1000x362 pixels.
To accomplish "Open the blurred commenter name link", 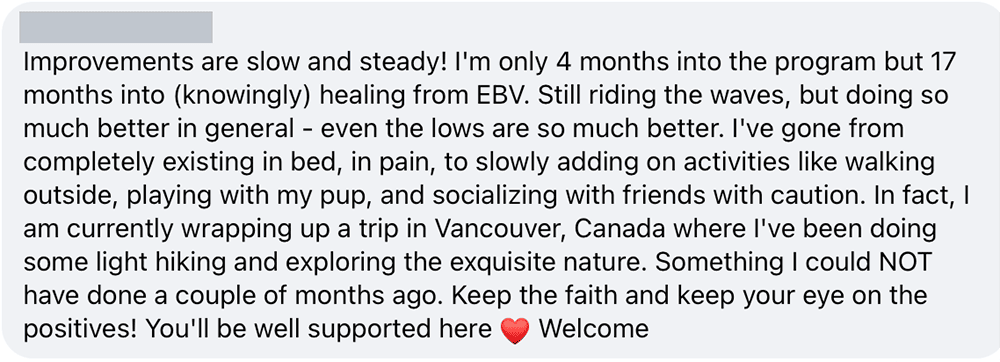I will (x=115, y=27).
